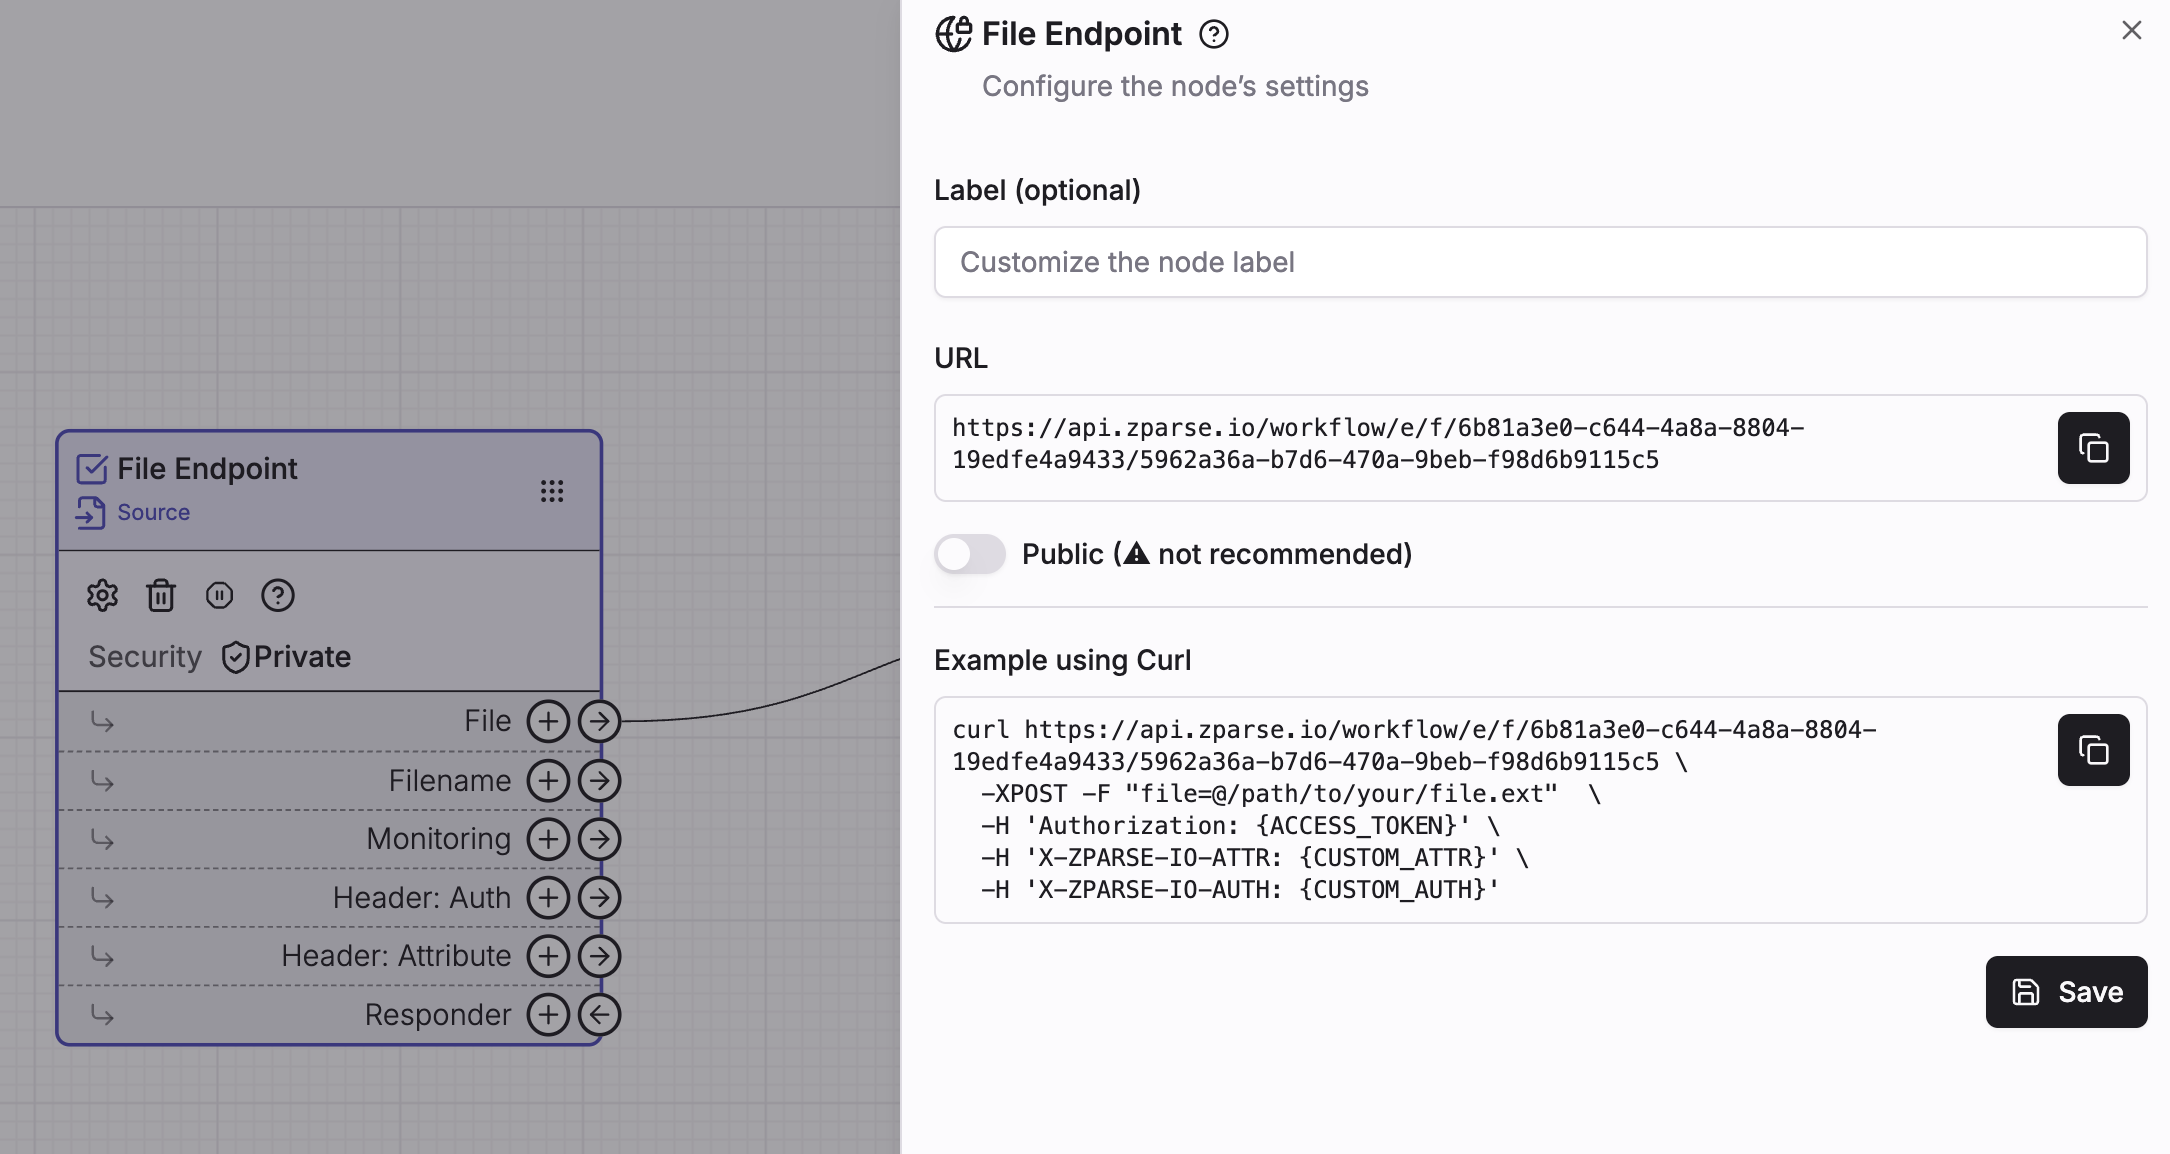Add connection on Responder plus icon
Image resolution: width=2170 pixels, height=1154 pixels.
[x=548, y=1015]
